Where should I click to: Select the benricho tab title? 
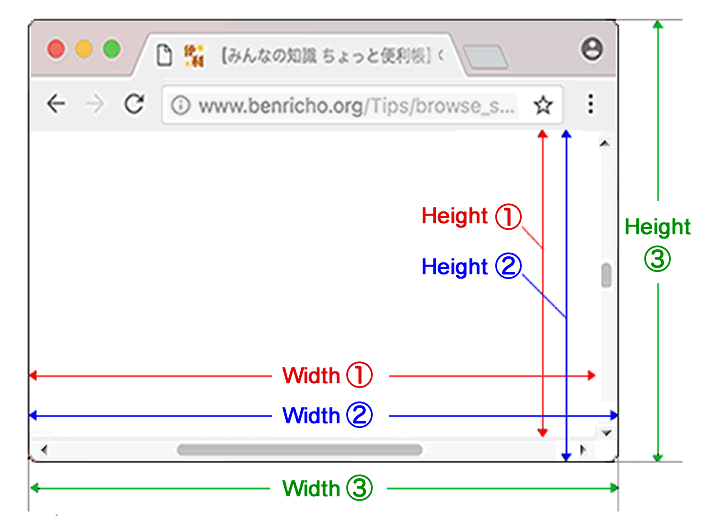pyautogui.click(x=333, y=56)
